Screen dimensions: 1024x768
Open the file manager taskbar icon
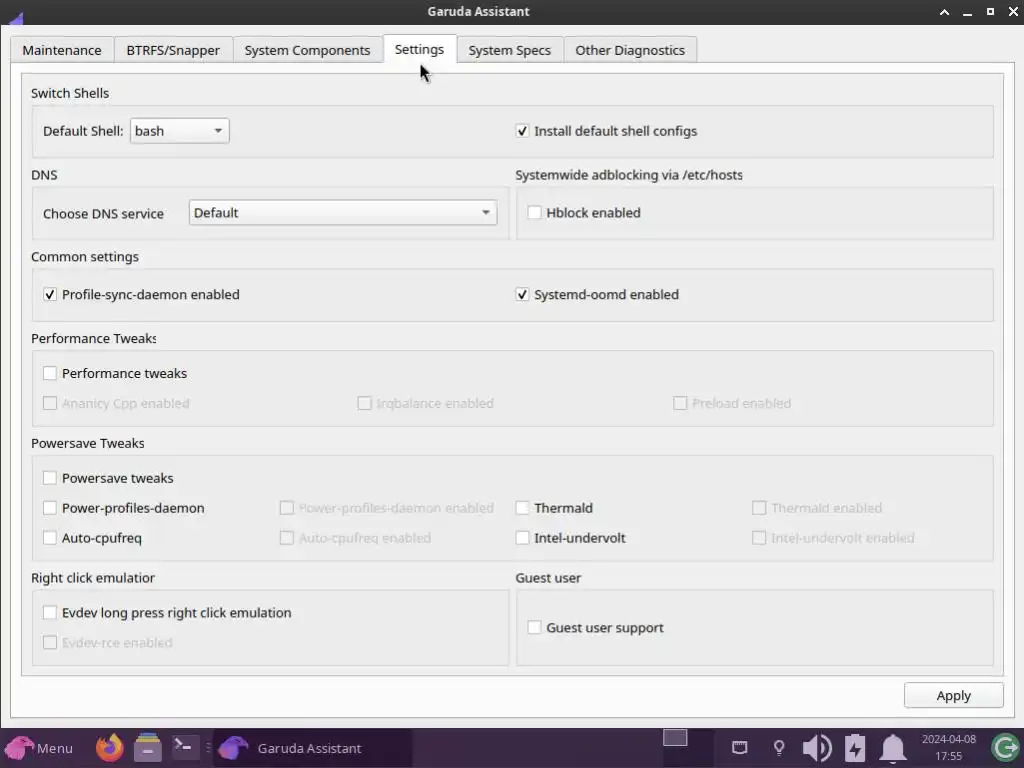148,748
